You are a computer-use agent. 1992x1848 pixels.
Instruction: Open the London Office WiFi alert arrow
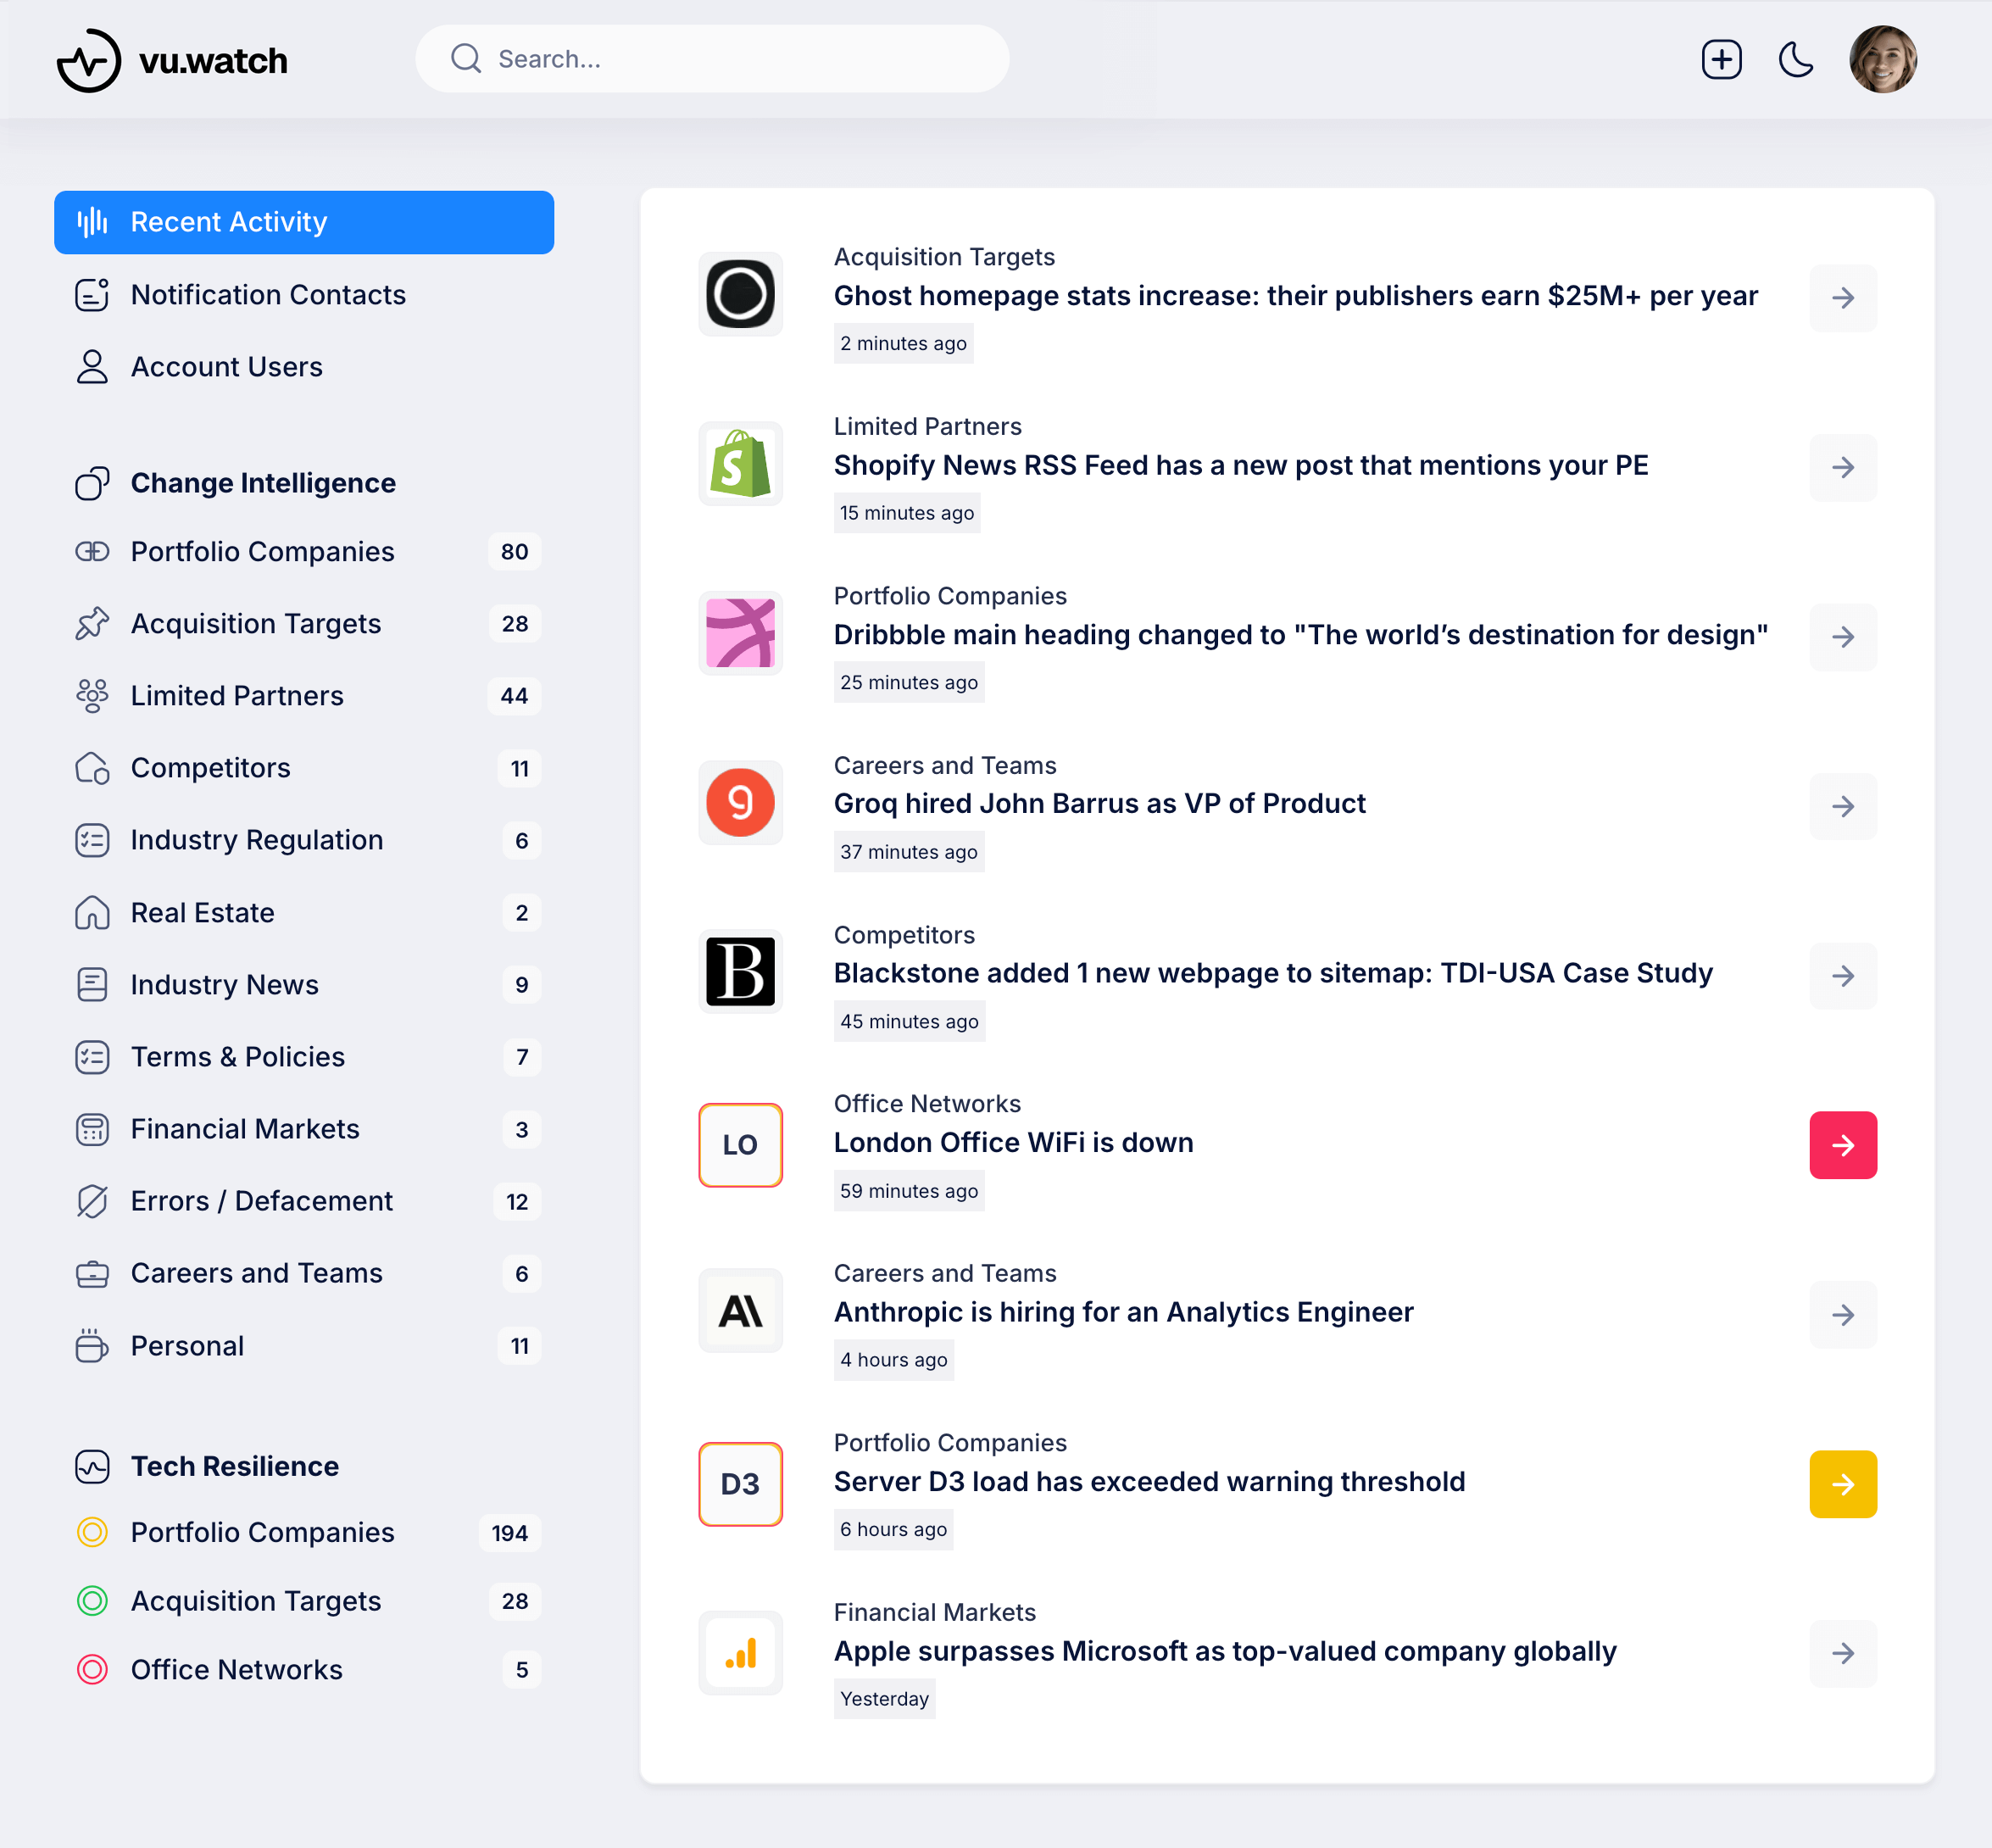(x=1843, y=1145)
